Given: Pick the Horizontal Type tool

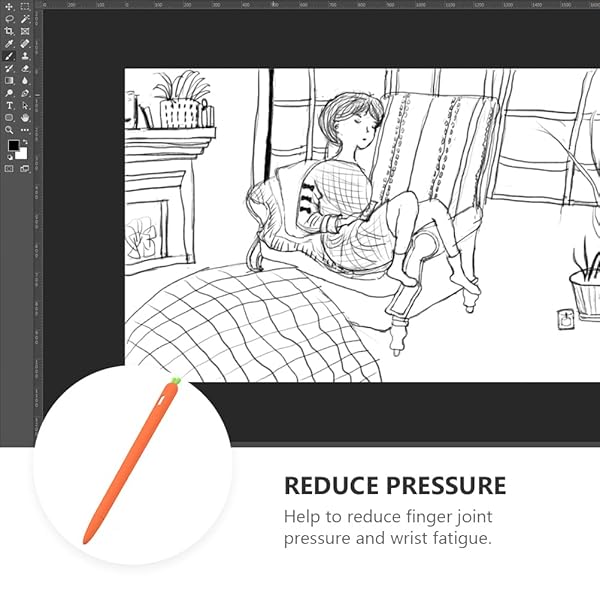Looking at the screenshot, I should point(10,105).
